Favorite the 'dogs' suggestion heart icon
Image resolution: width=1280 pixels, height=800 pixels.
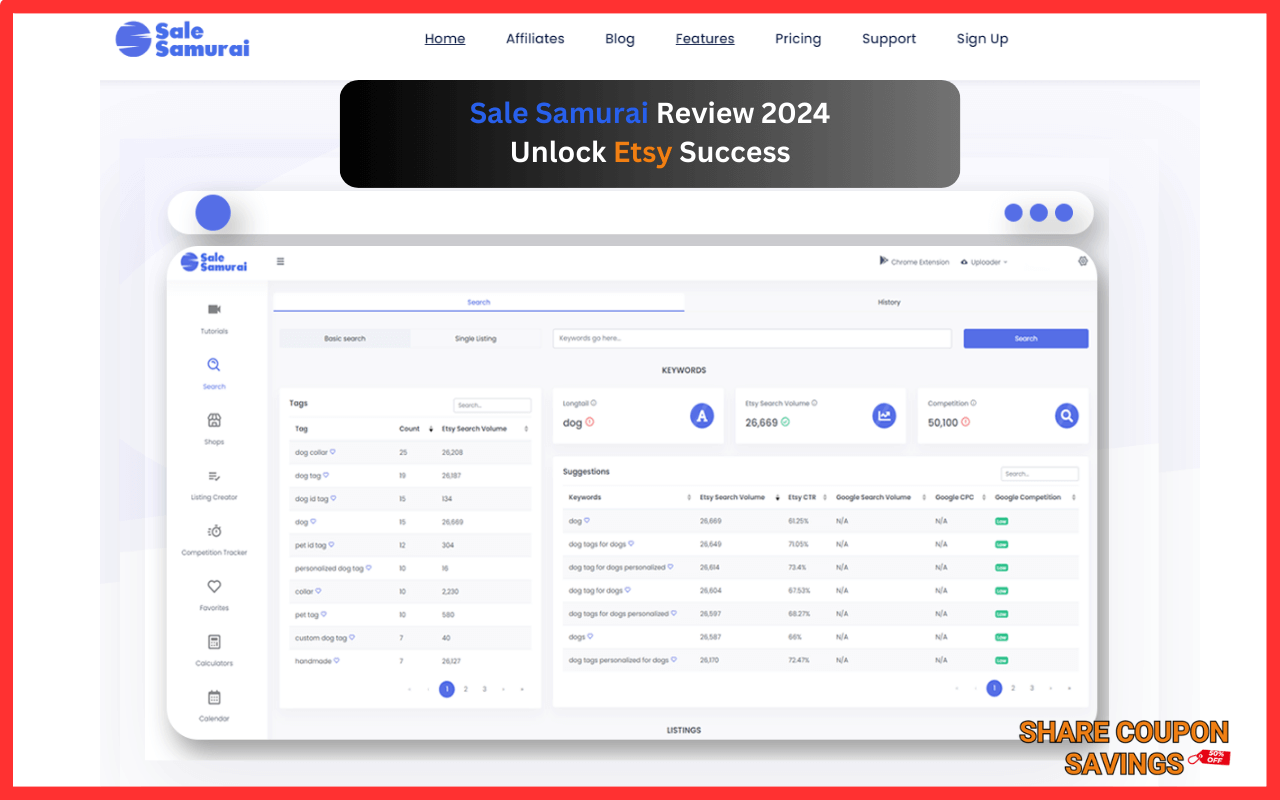click(591, 636)
